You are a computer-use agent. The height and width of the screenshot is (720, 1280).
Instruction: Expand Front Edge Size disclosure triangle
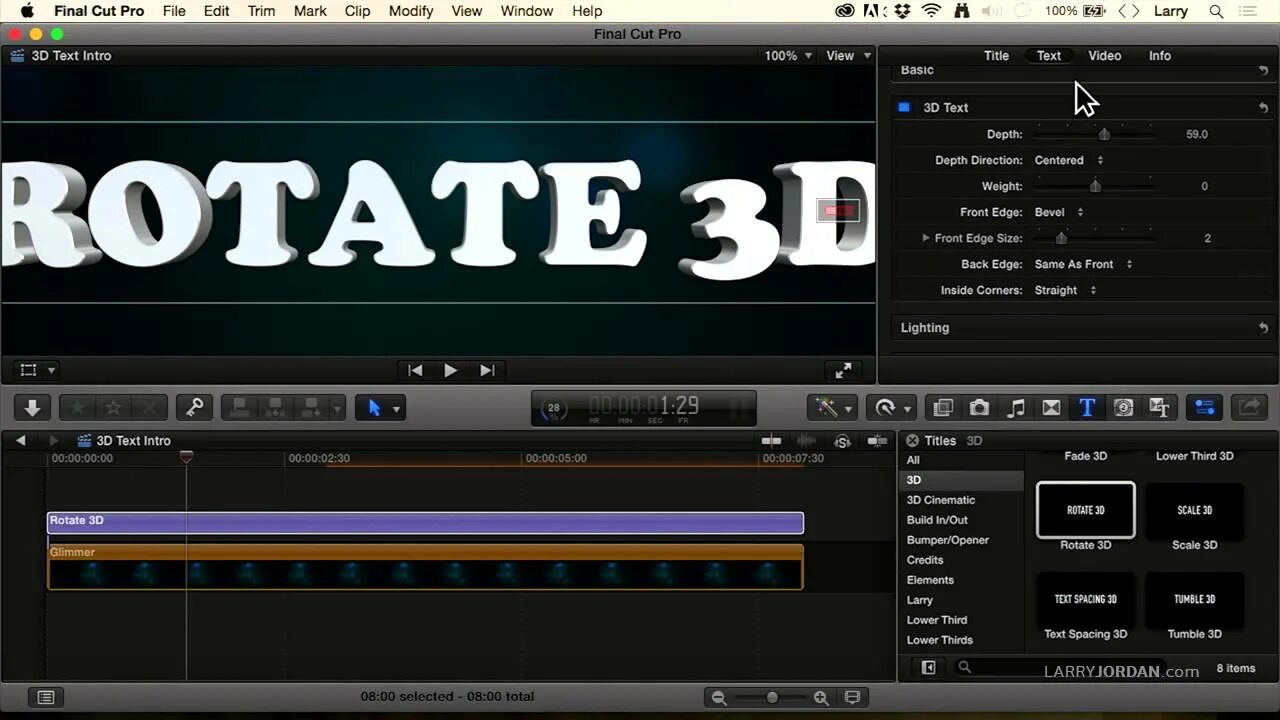(x=926, y=238)
